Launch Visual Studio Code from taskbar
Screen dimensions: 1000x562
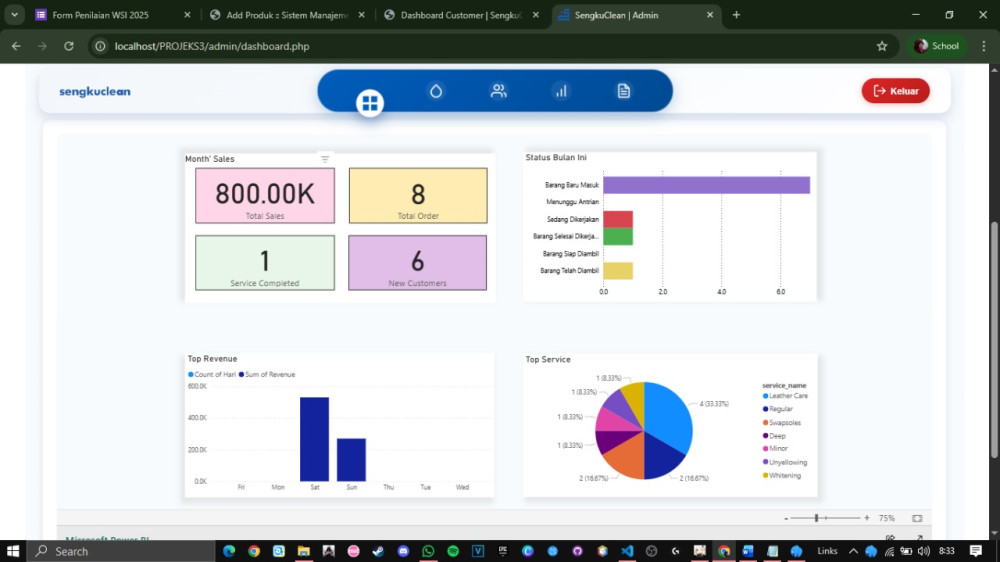point(627,551)
